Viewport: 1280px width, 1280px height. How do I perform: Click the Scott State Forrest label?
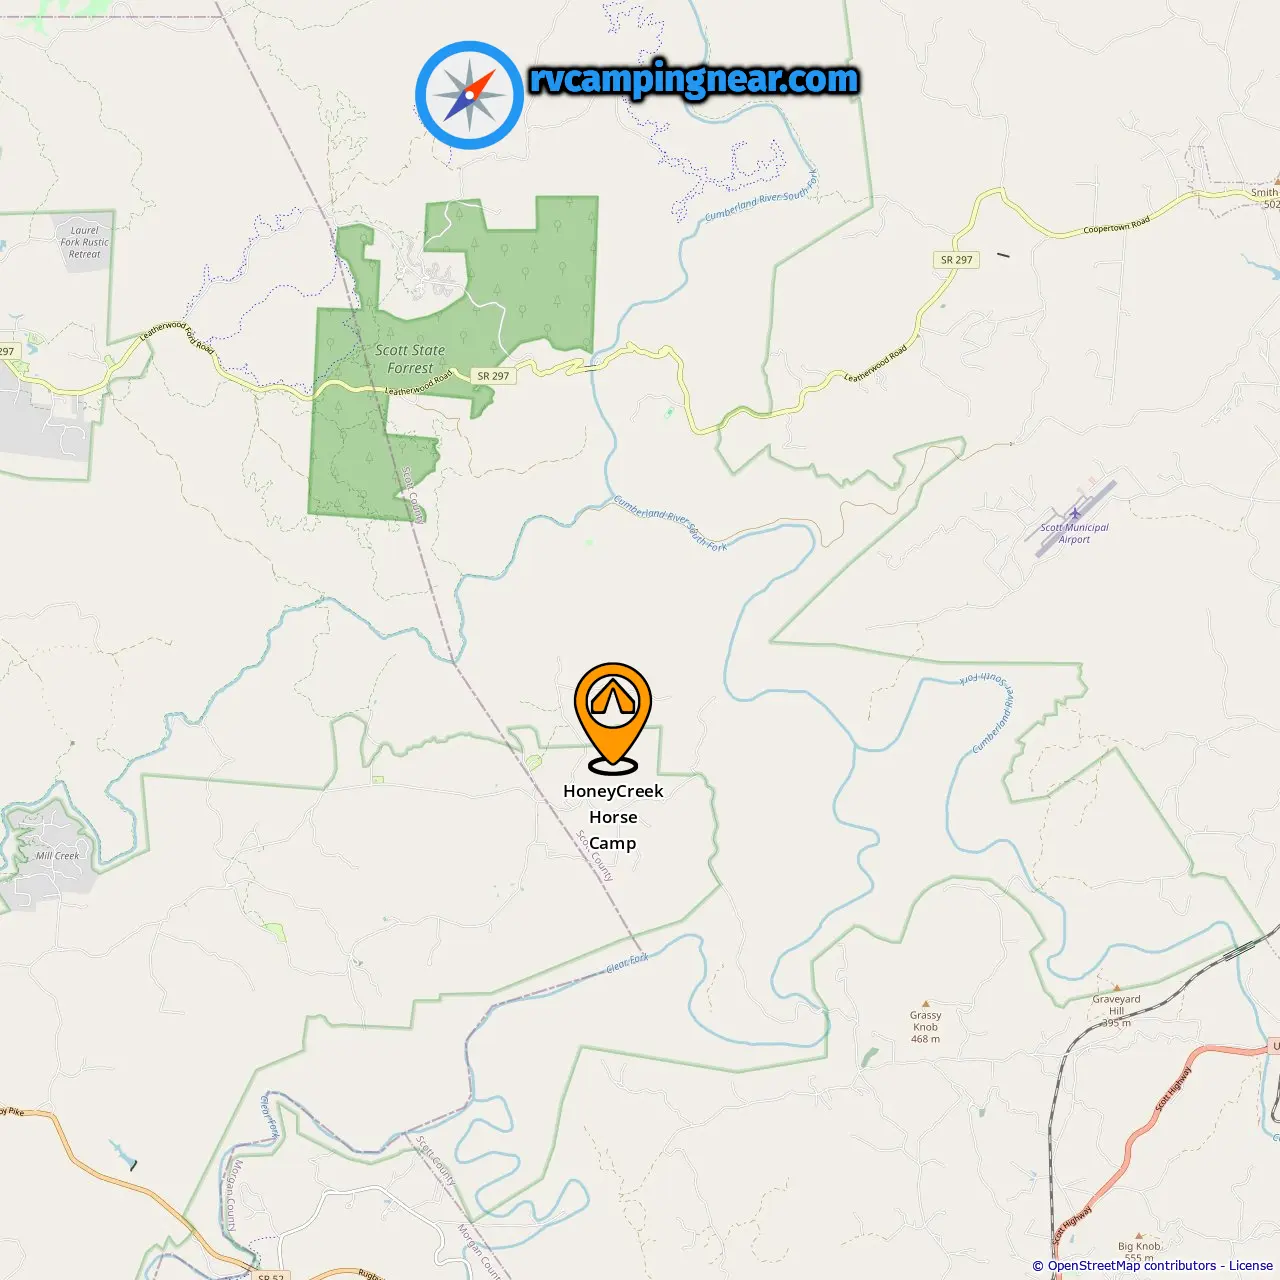(410, 359)
